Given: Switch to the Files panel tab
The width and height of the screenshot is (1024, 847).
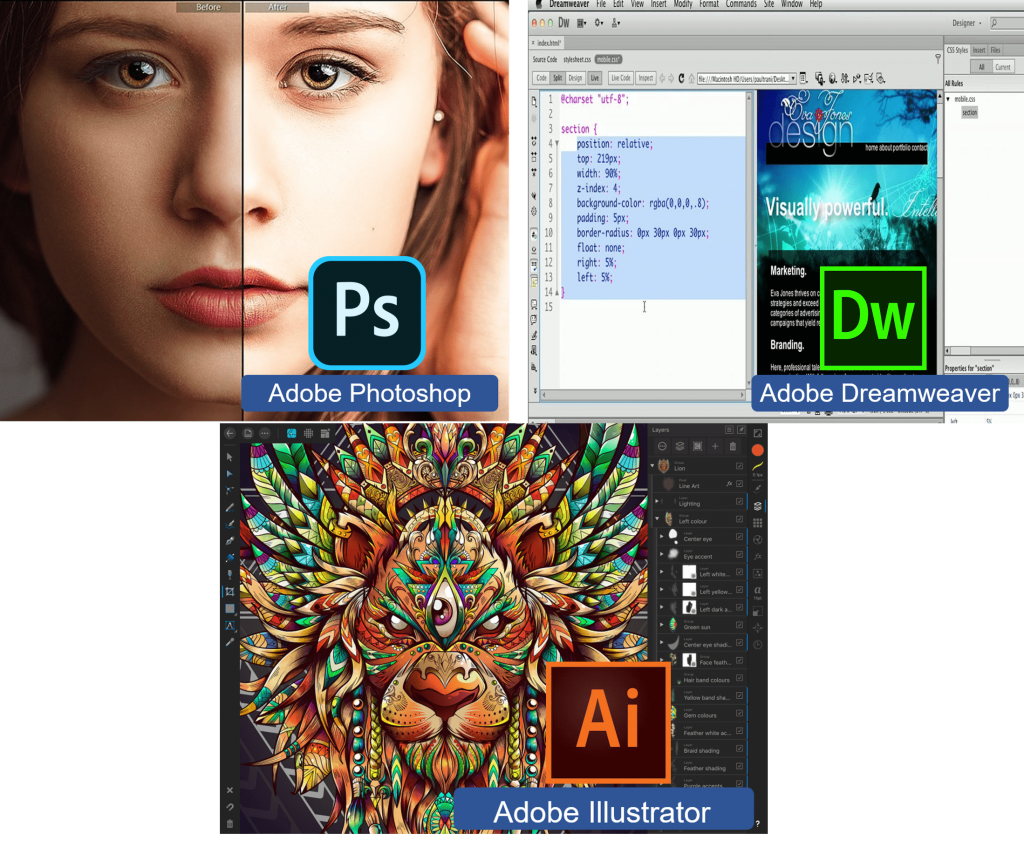Looking at the screenshot, I should pos(995,50).
